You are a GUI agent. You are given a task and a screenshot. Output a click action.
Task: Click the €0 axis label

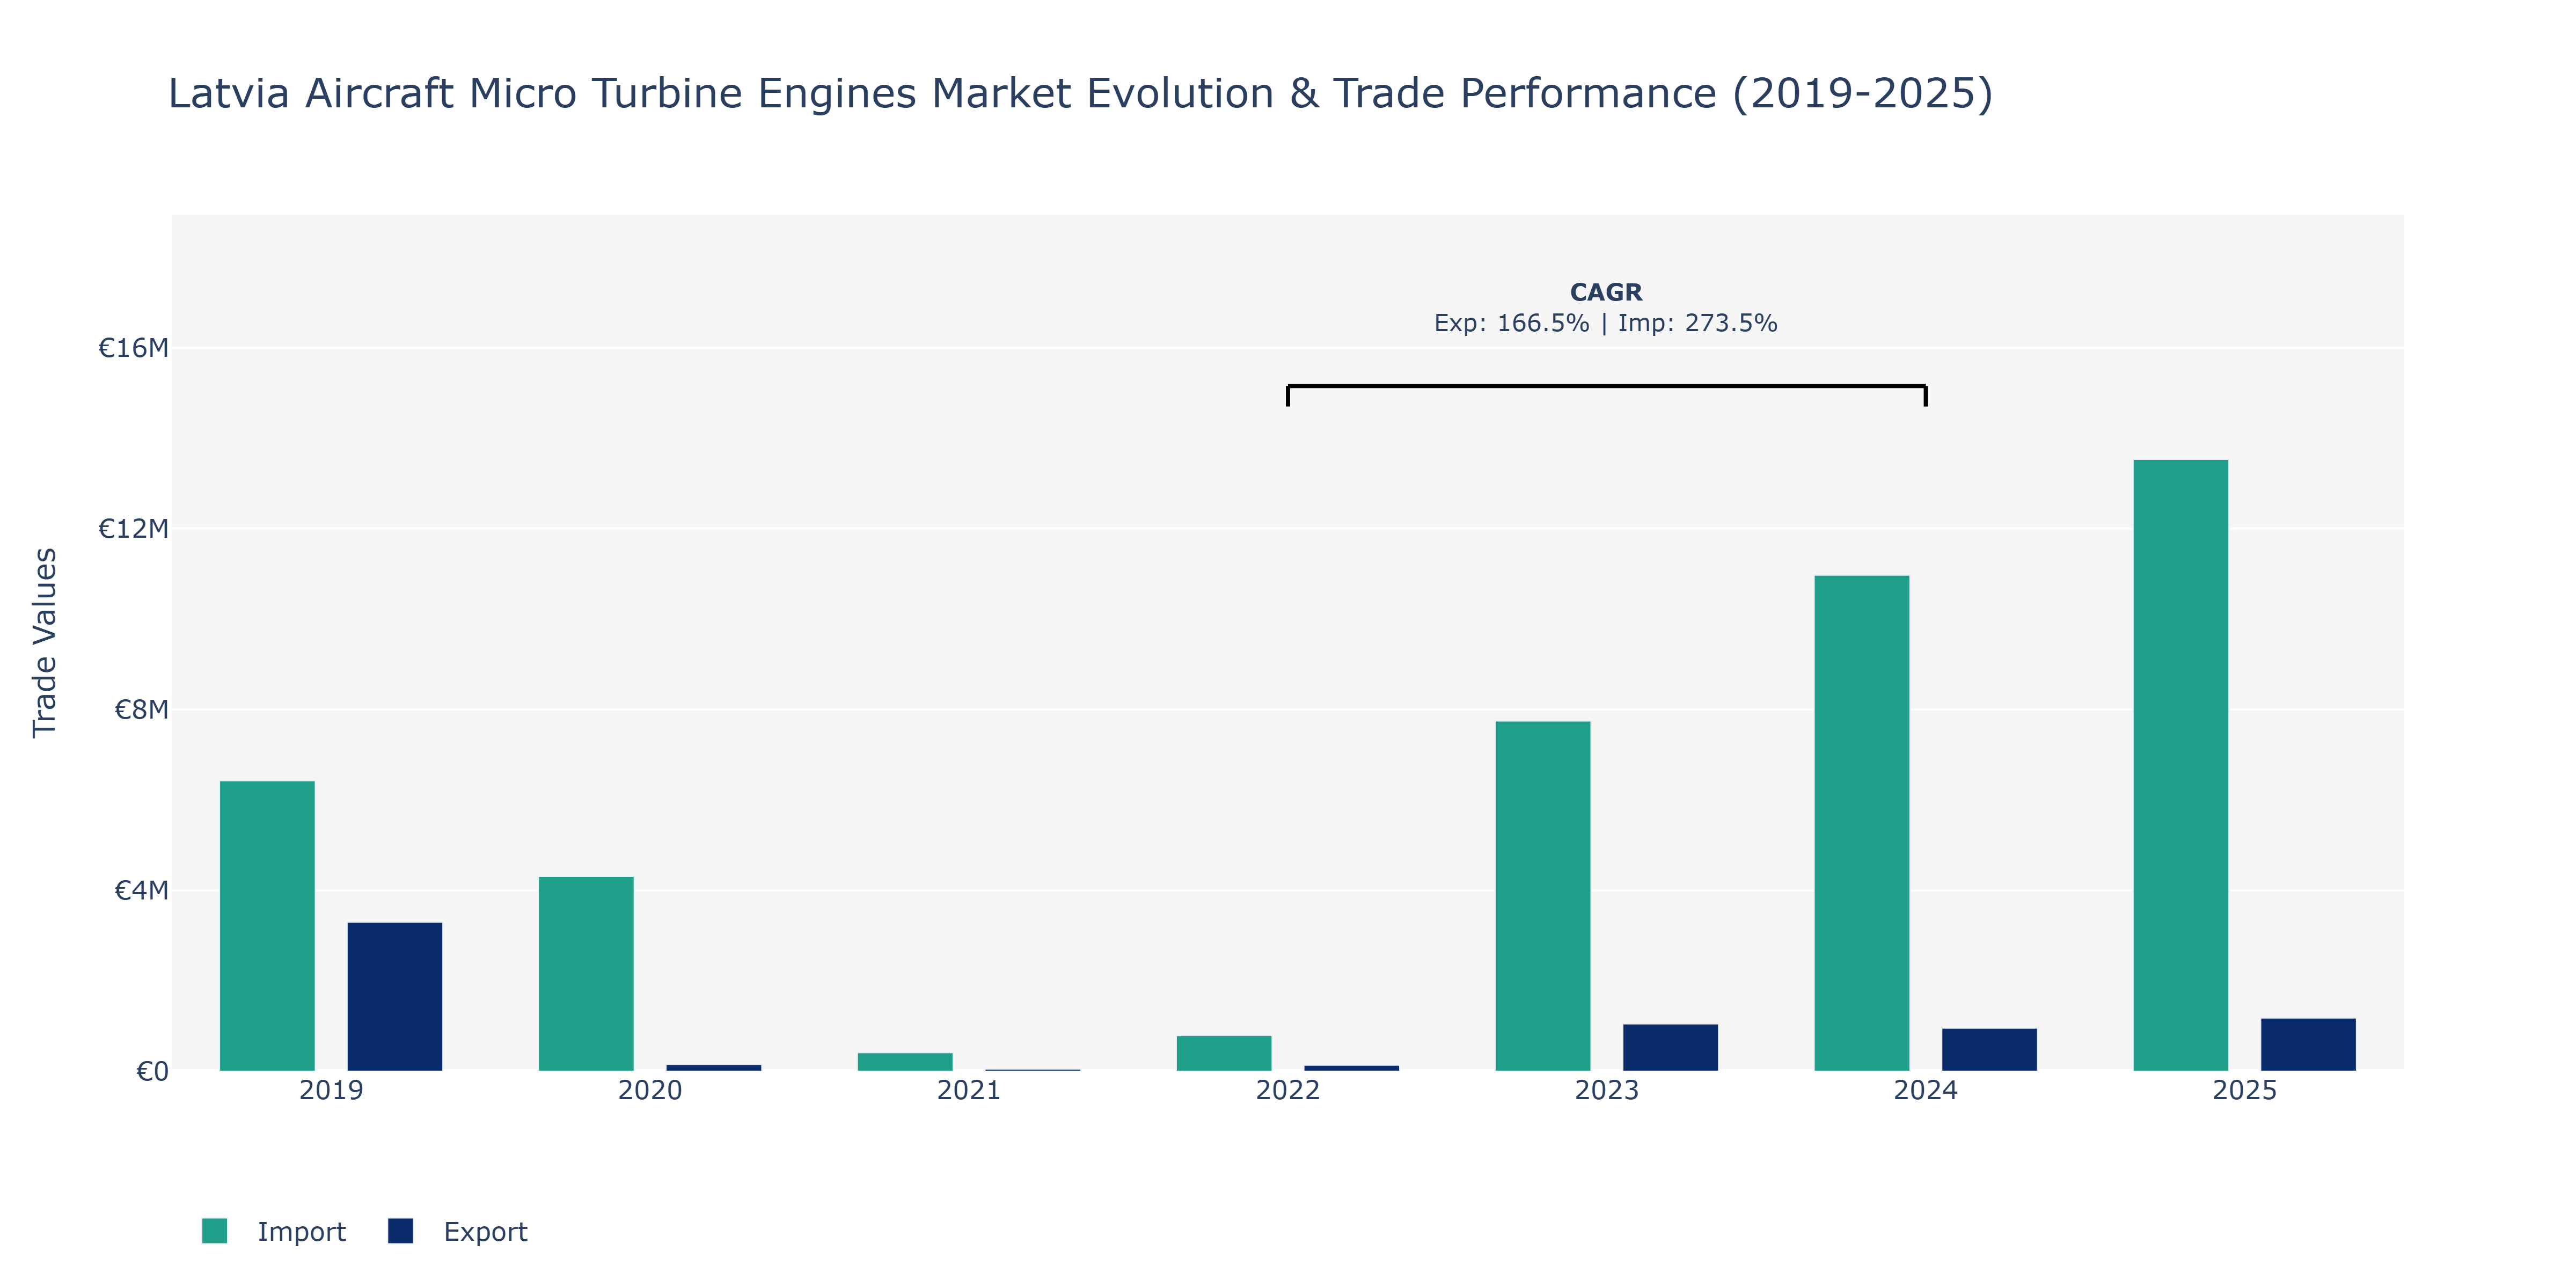pos(152,1072)
